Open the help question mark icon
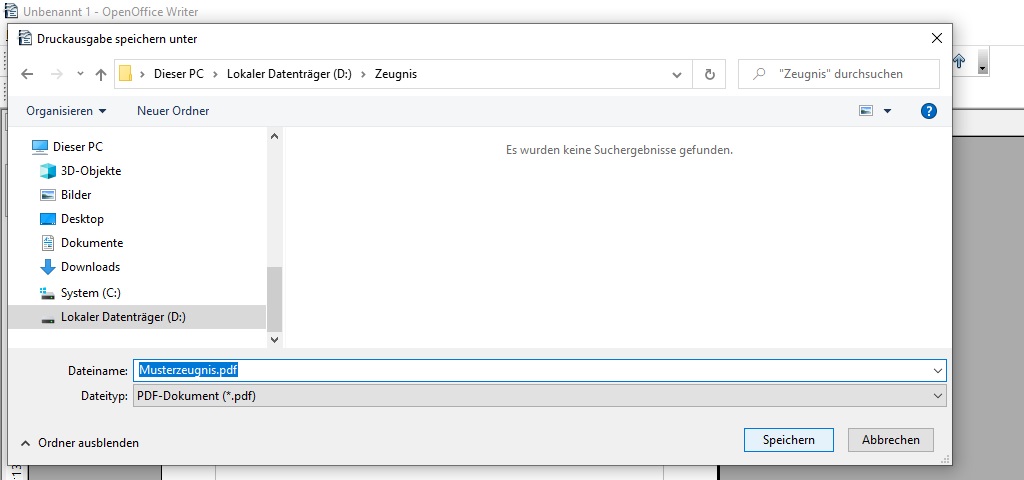Viewport: 1024px width, 480px height. coord(928,111)
